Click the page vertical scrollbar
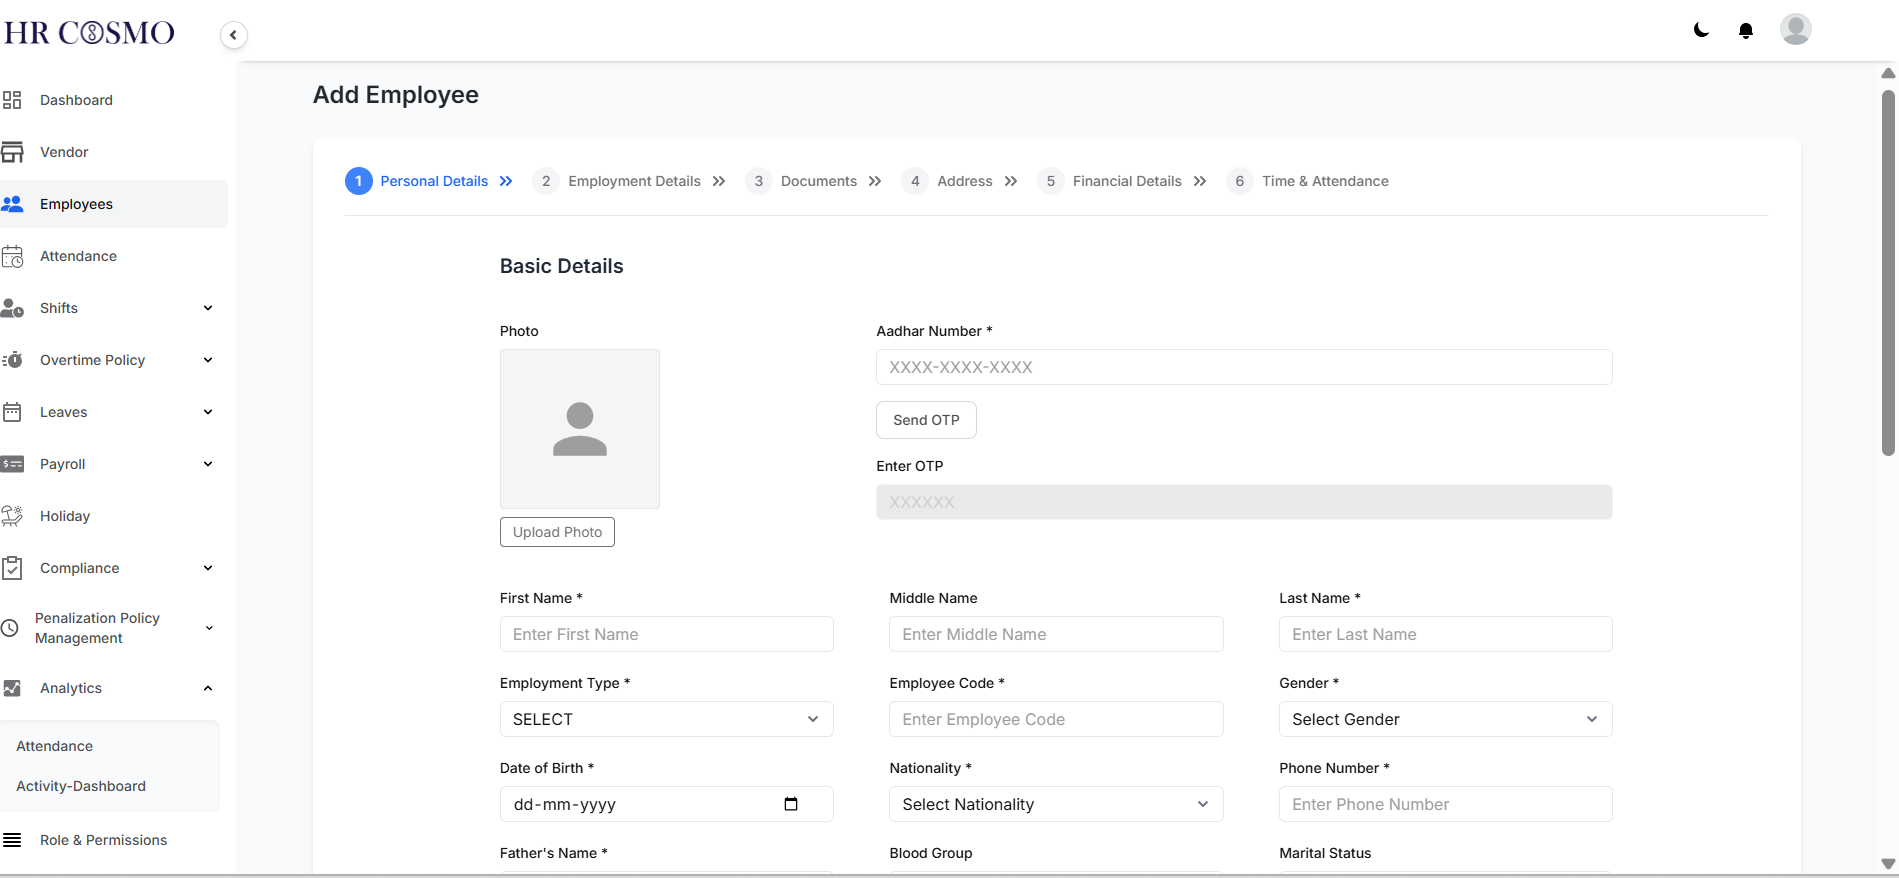Image resolution: width=1899 pixels, height=878 pixels. coord(1888,272)
